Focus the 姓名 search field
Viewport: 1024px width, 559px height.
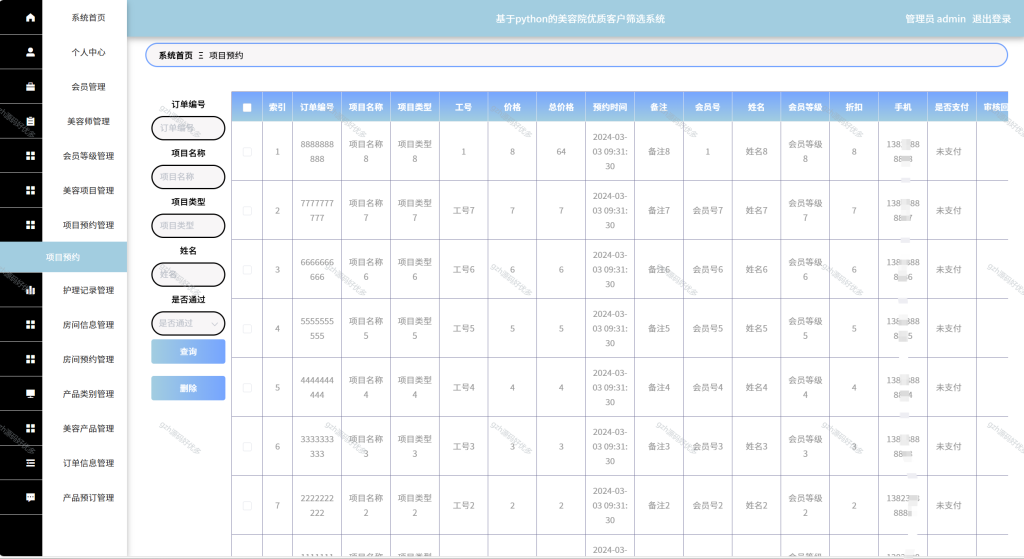click(188, 274)
